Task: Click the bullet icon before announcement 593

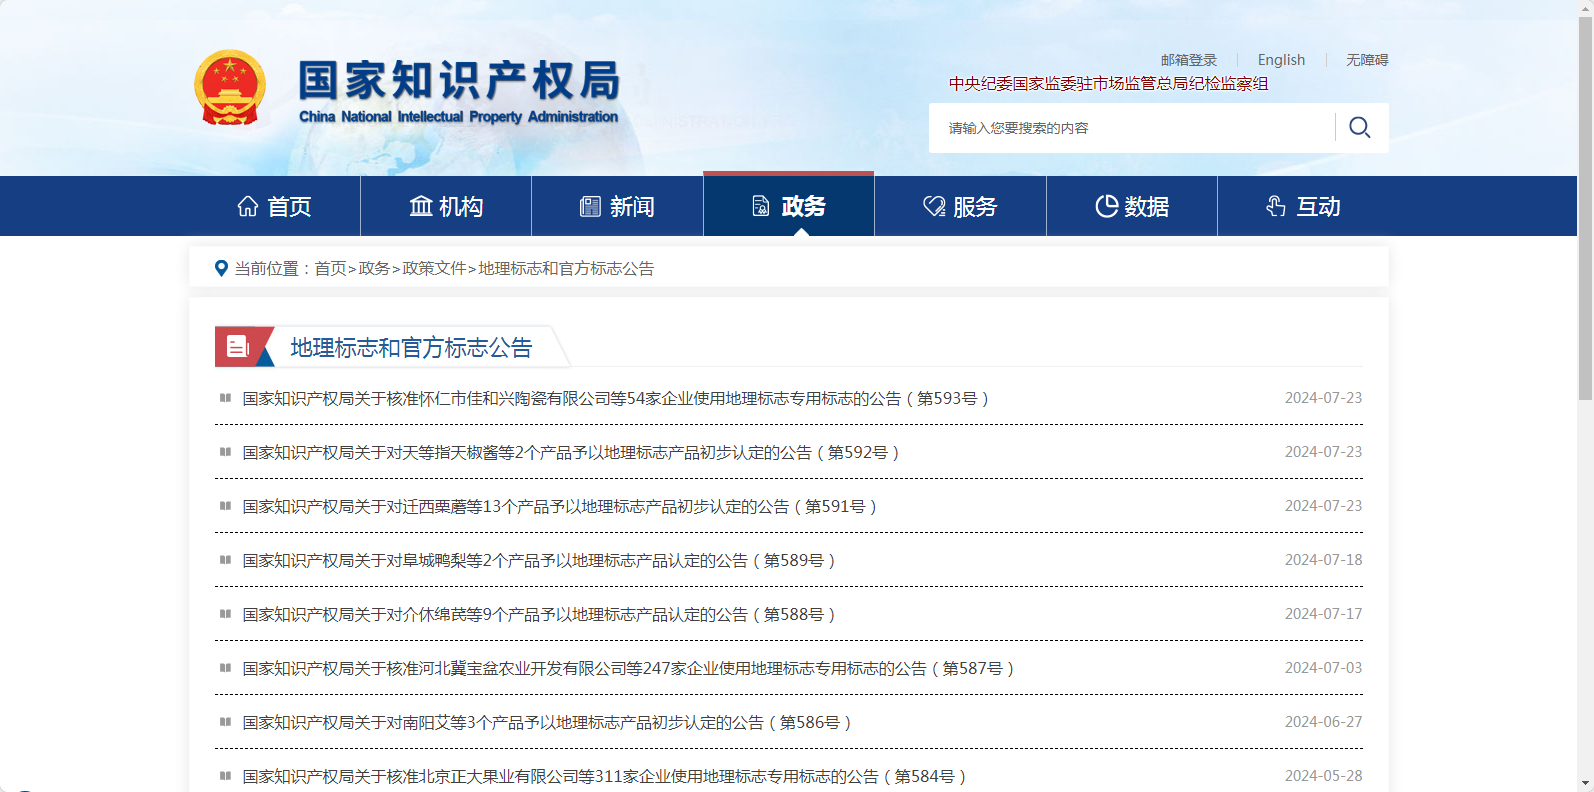Action: click(x=225, y=398)
